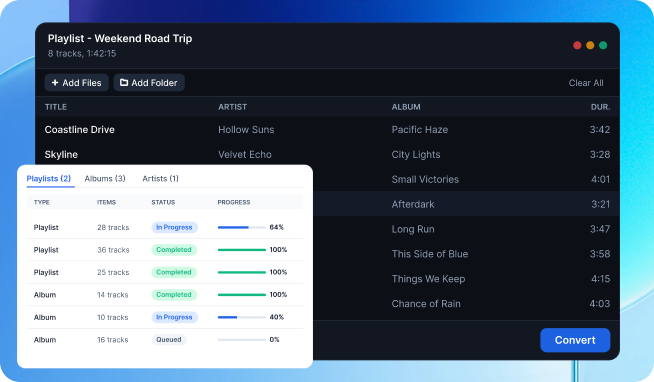Select the Coastline Drive track

[80, 130]
